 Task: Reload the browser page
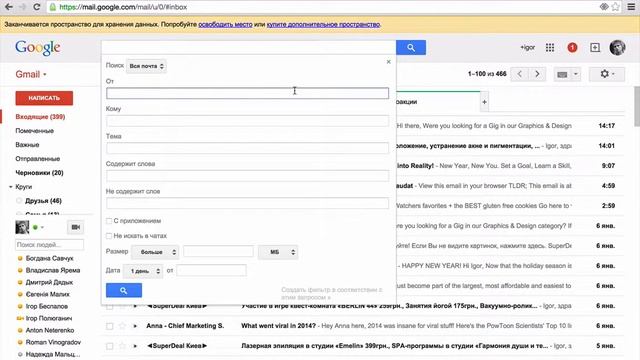[x=36, y=7]
